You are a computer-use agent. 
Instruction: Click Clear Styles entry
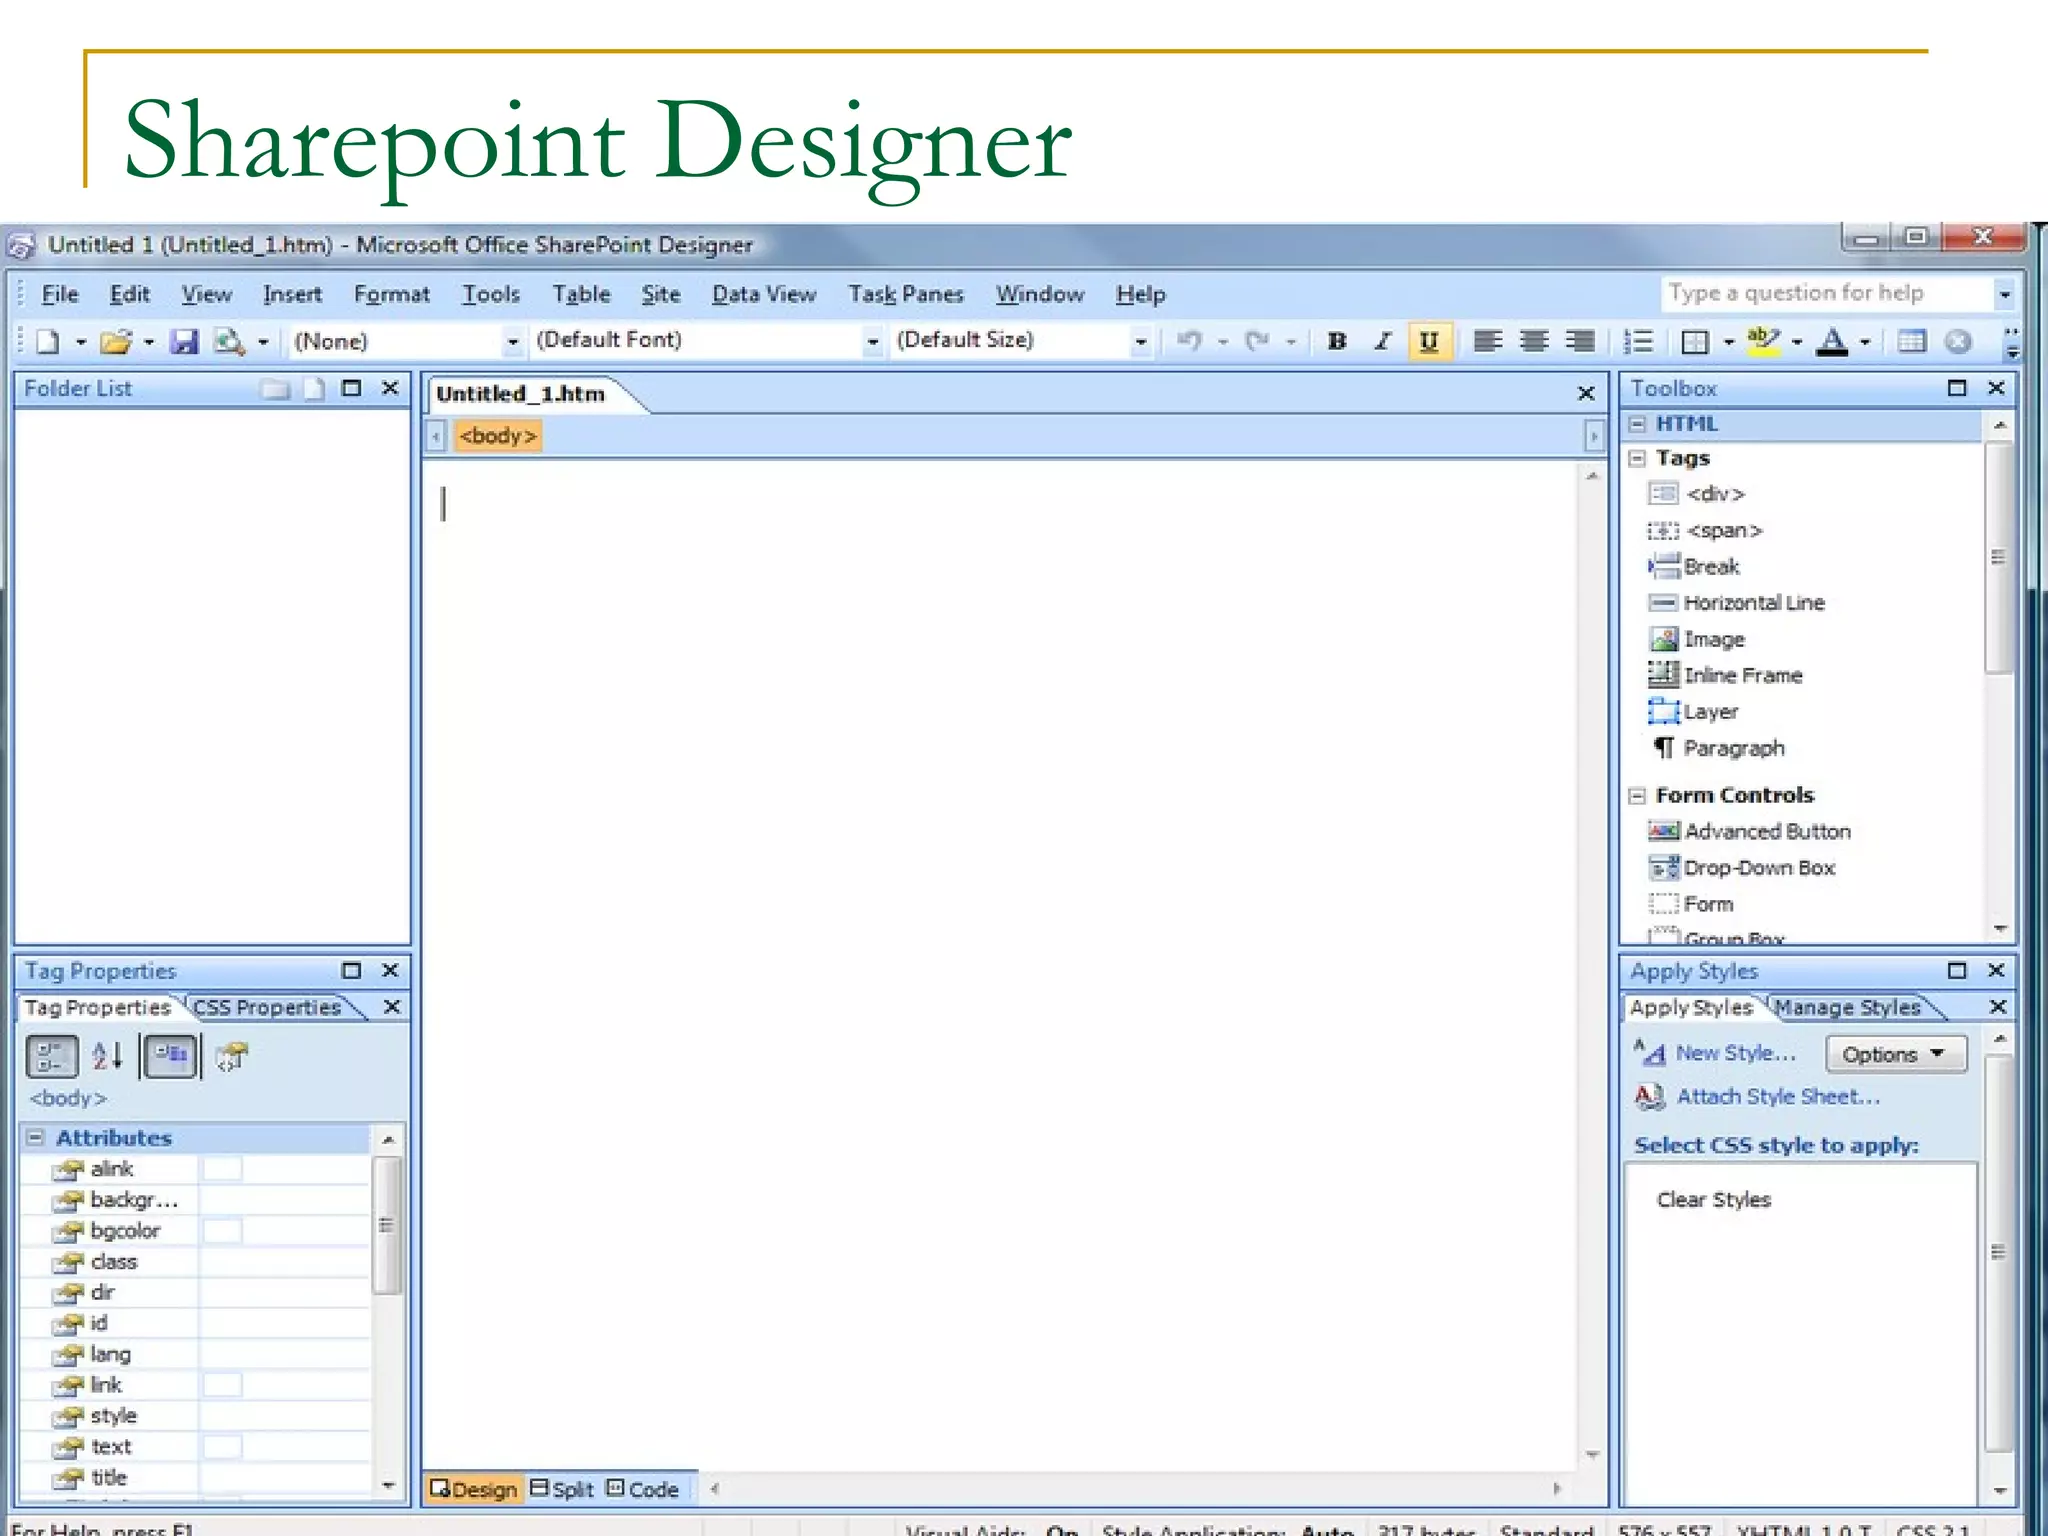(1713, 1199)
